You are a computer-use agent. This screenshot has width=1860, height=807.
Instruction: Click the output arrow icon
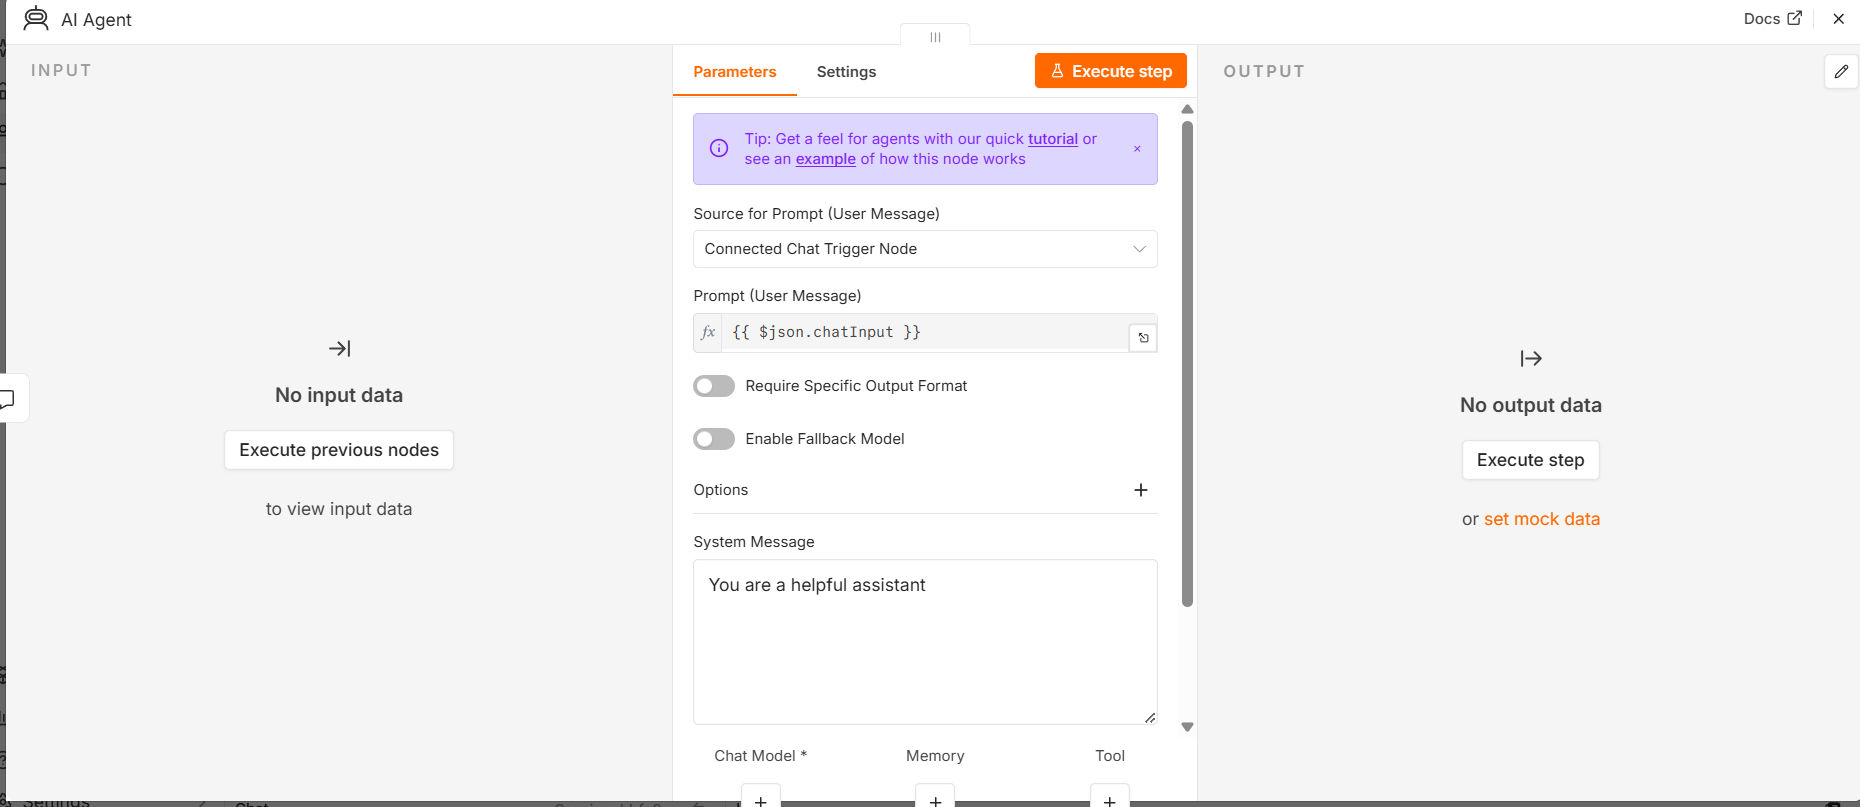1531,358
